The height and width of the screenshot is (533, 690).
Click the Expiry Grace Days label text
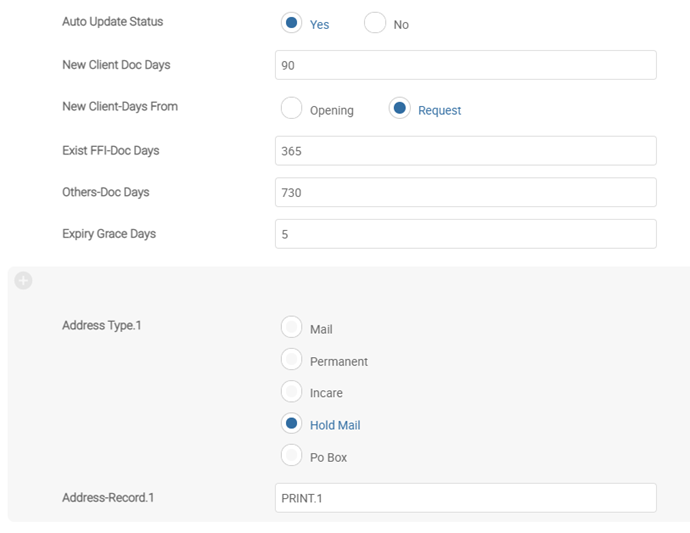[x=109, y=234]
